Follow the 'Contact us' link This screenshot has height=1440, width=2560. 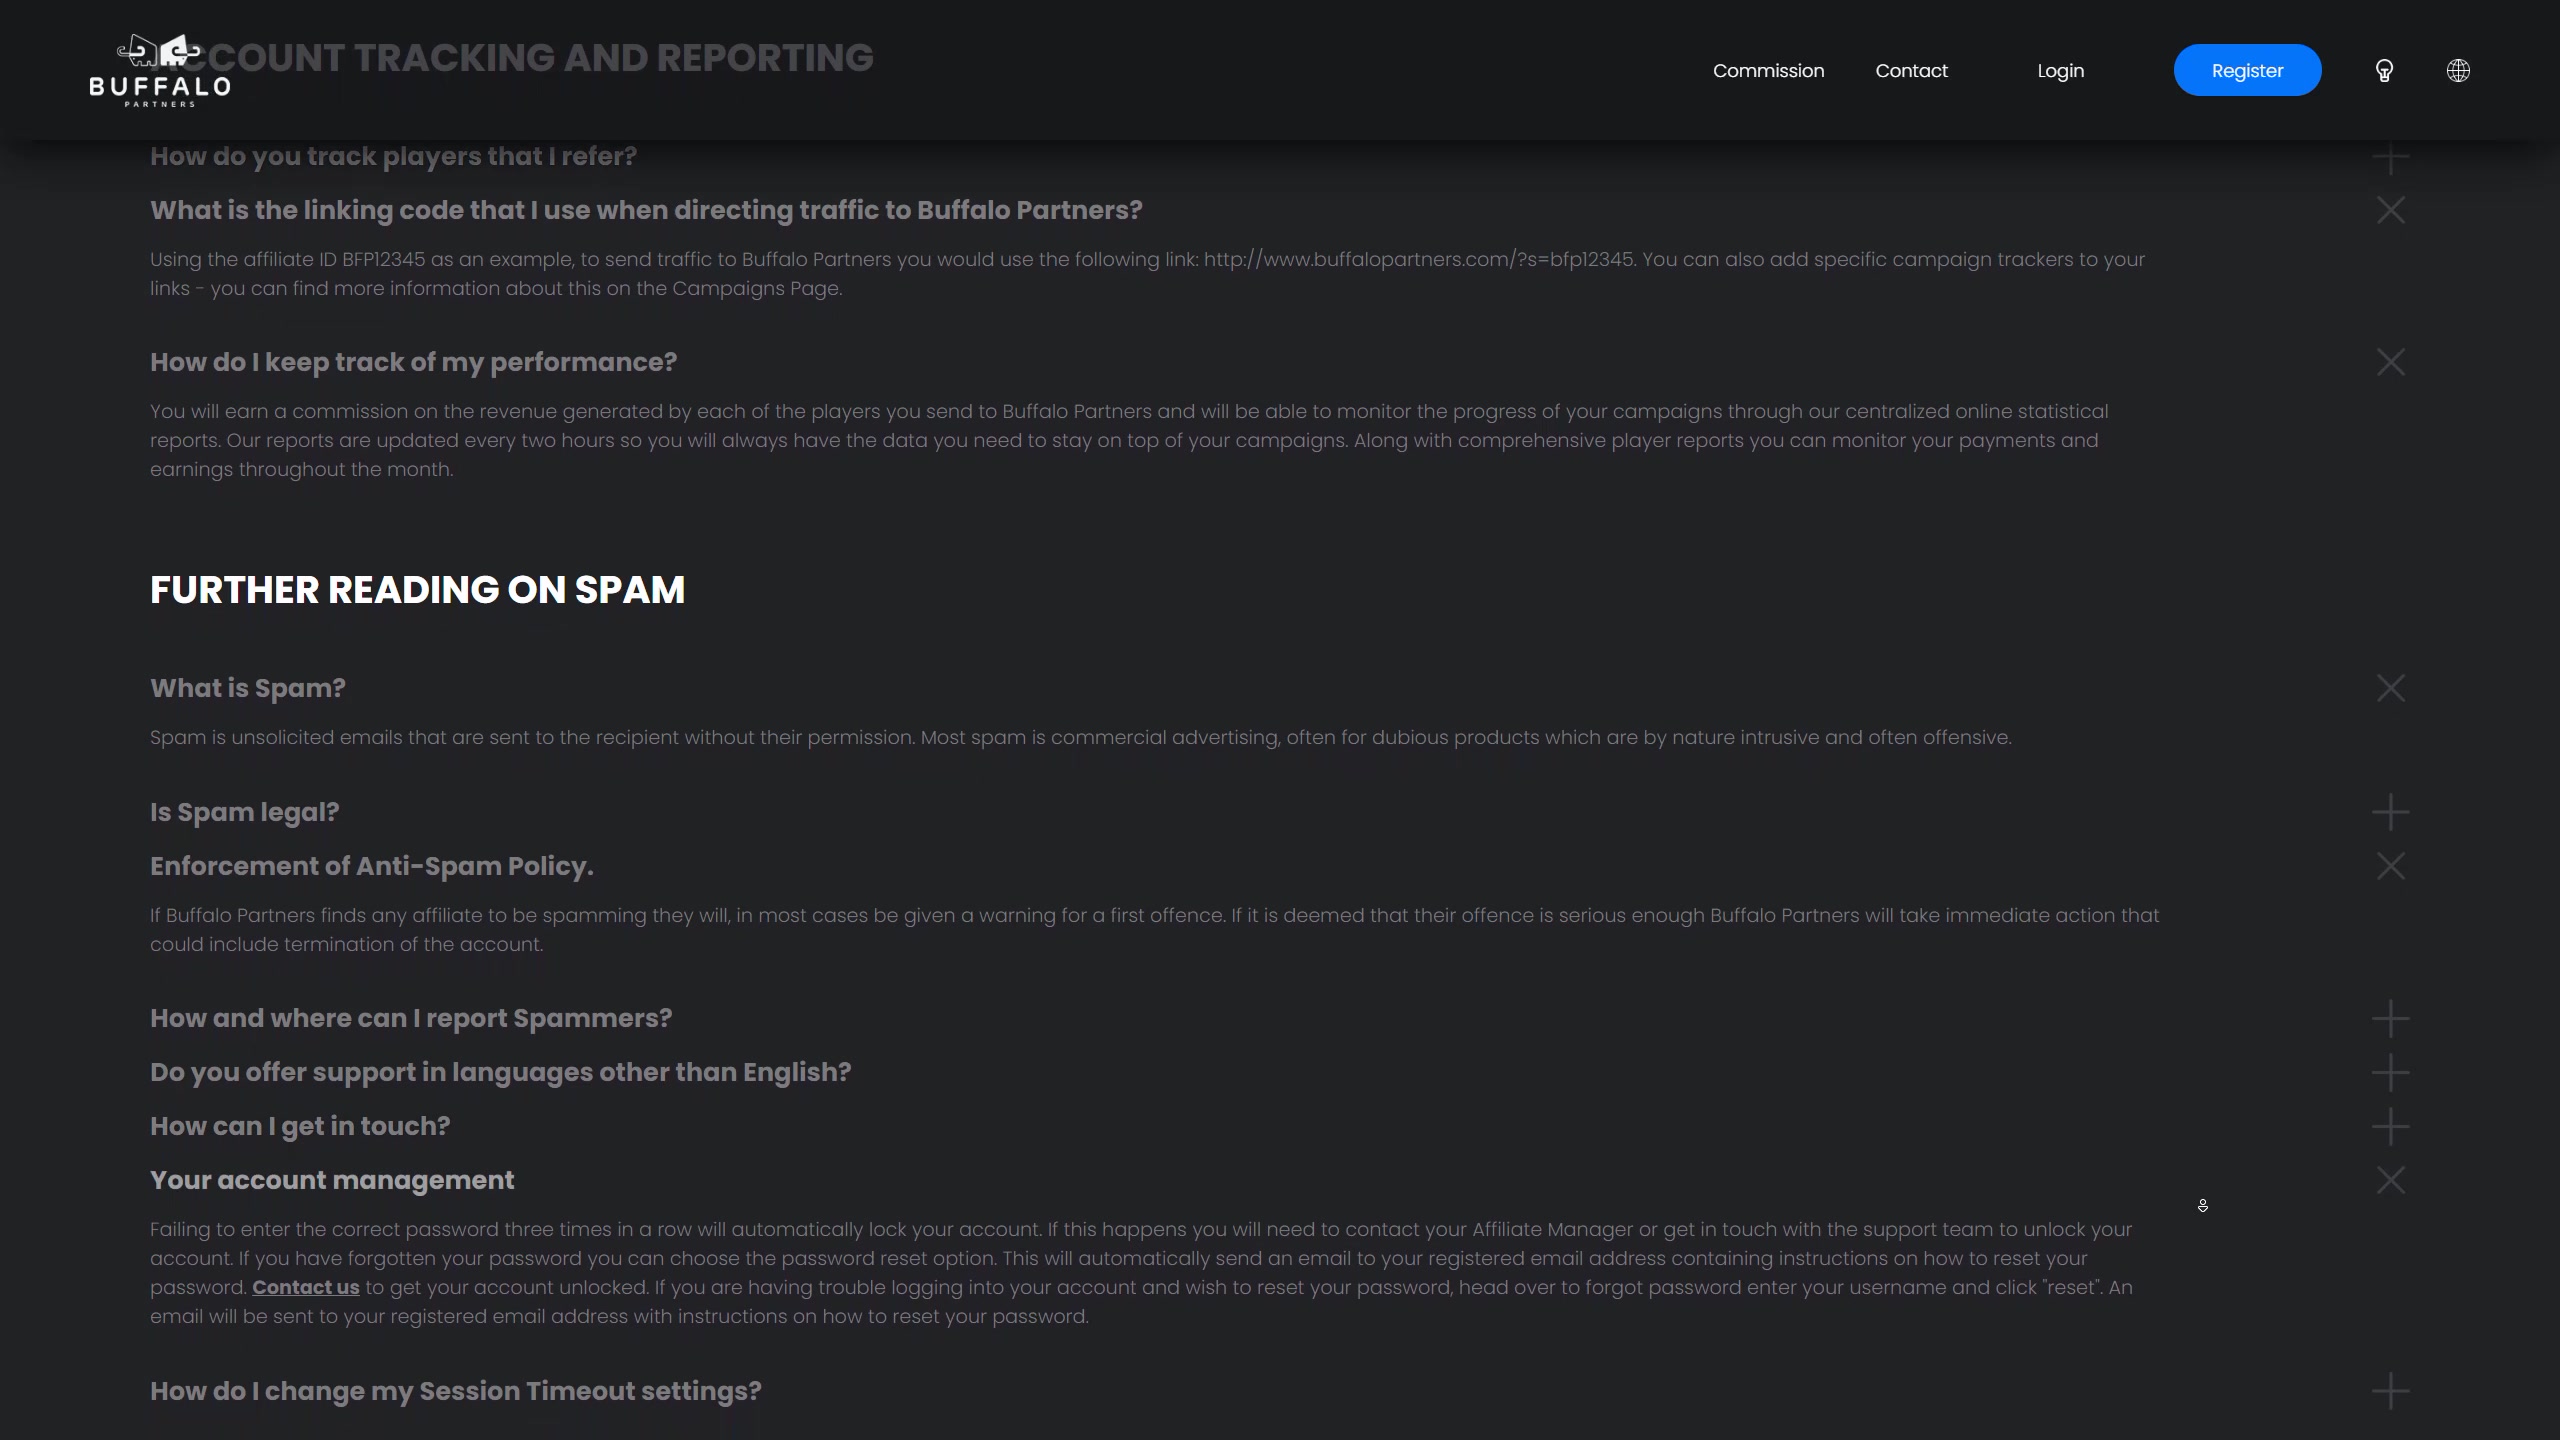[305, 1288]
